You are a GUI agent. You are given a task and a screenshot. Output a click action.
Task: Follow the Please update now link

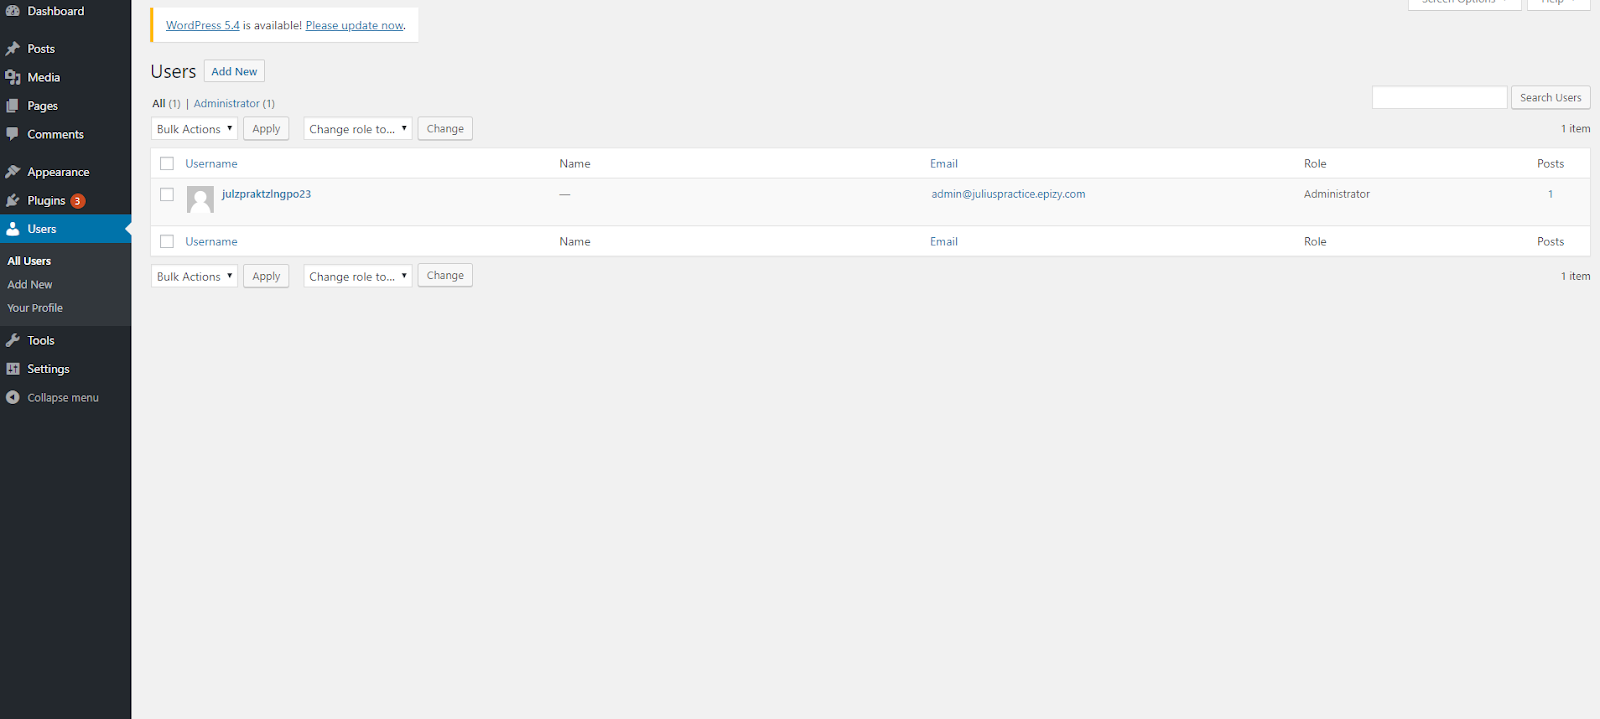(x=355, y=25)
